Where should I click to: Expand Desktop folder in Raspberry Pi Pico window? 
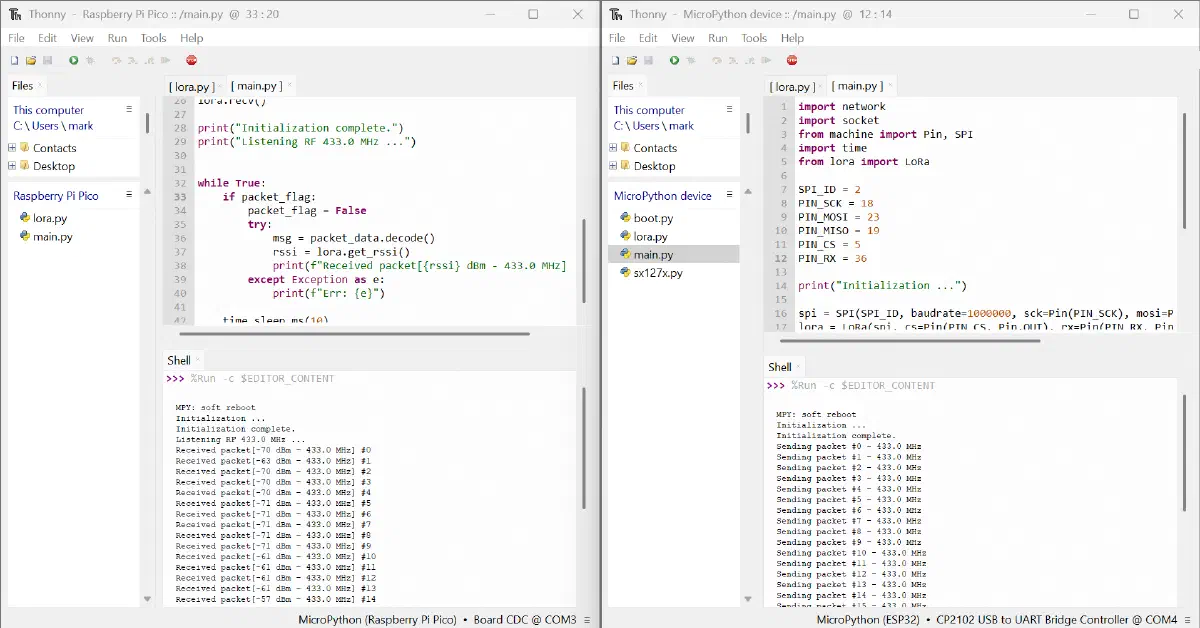point(12,166)
